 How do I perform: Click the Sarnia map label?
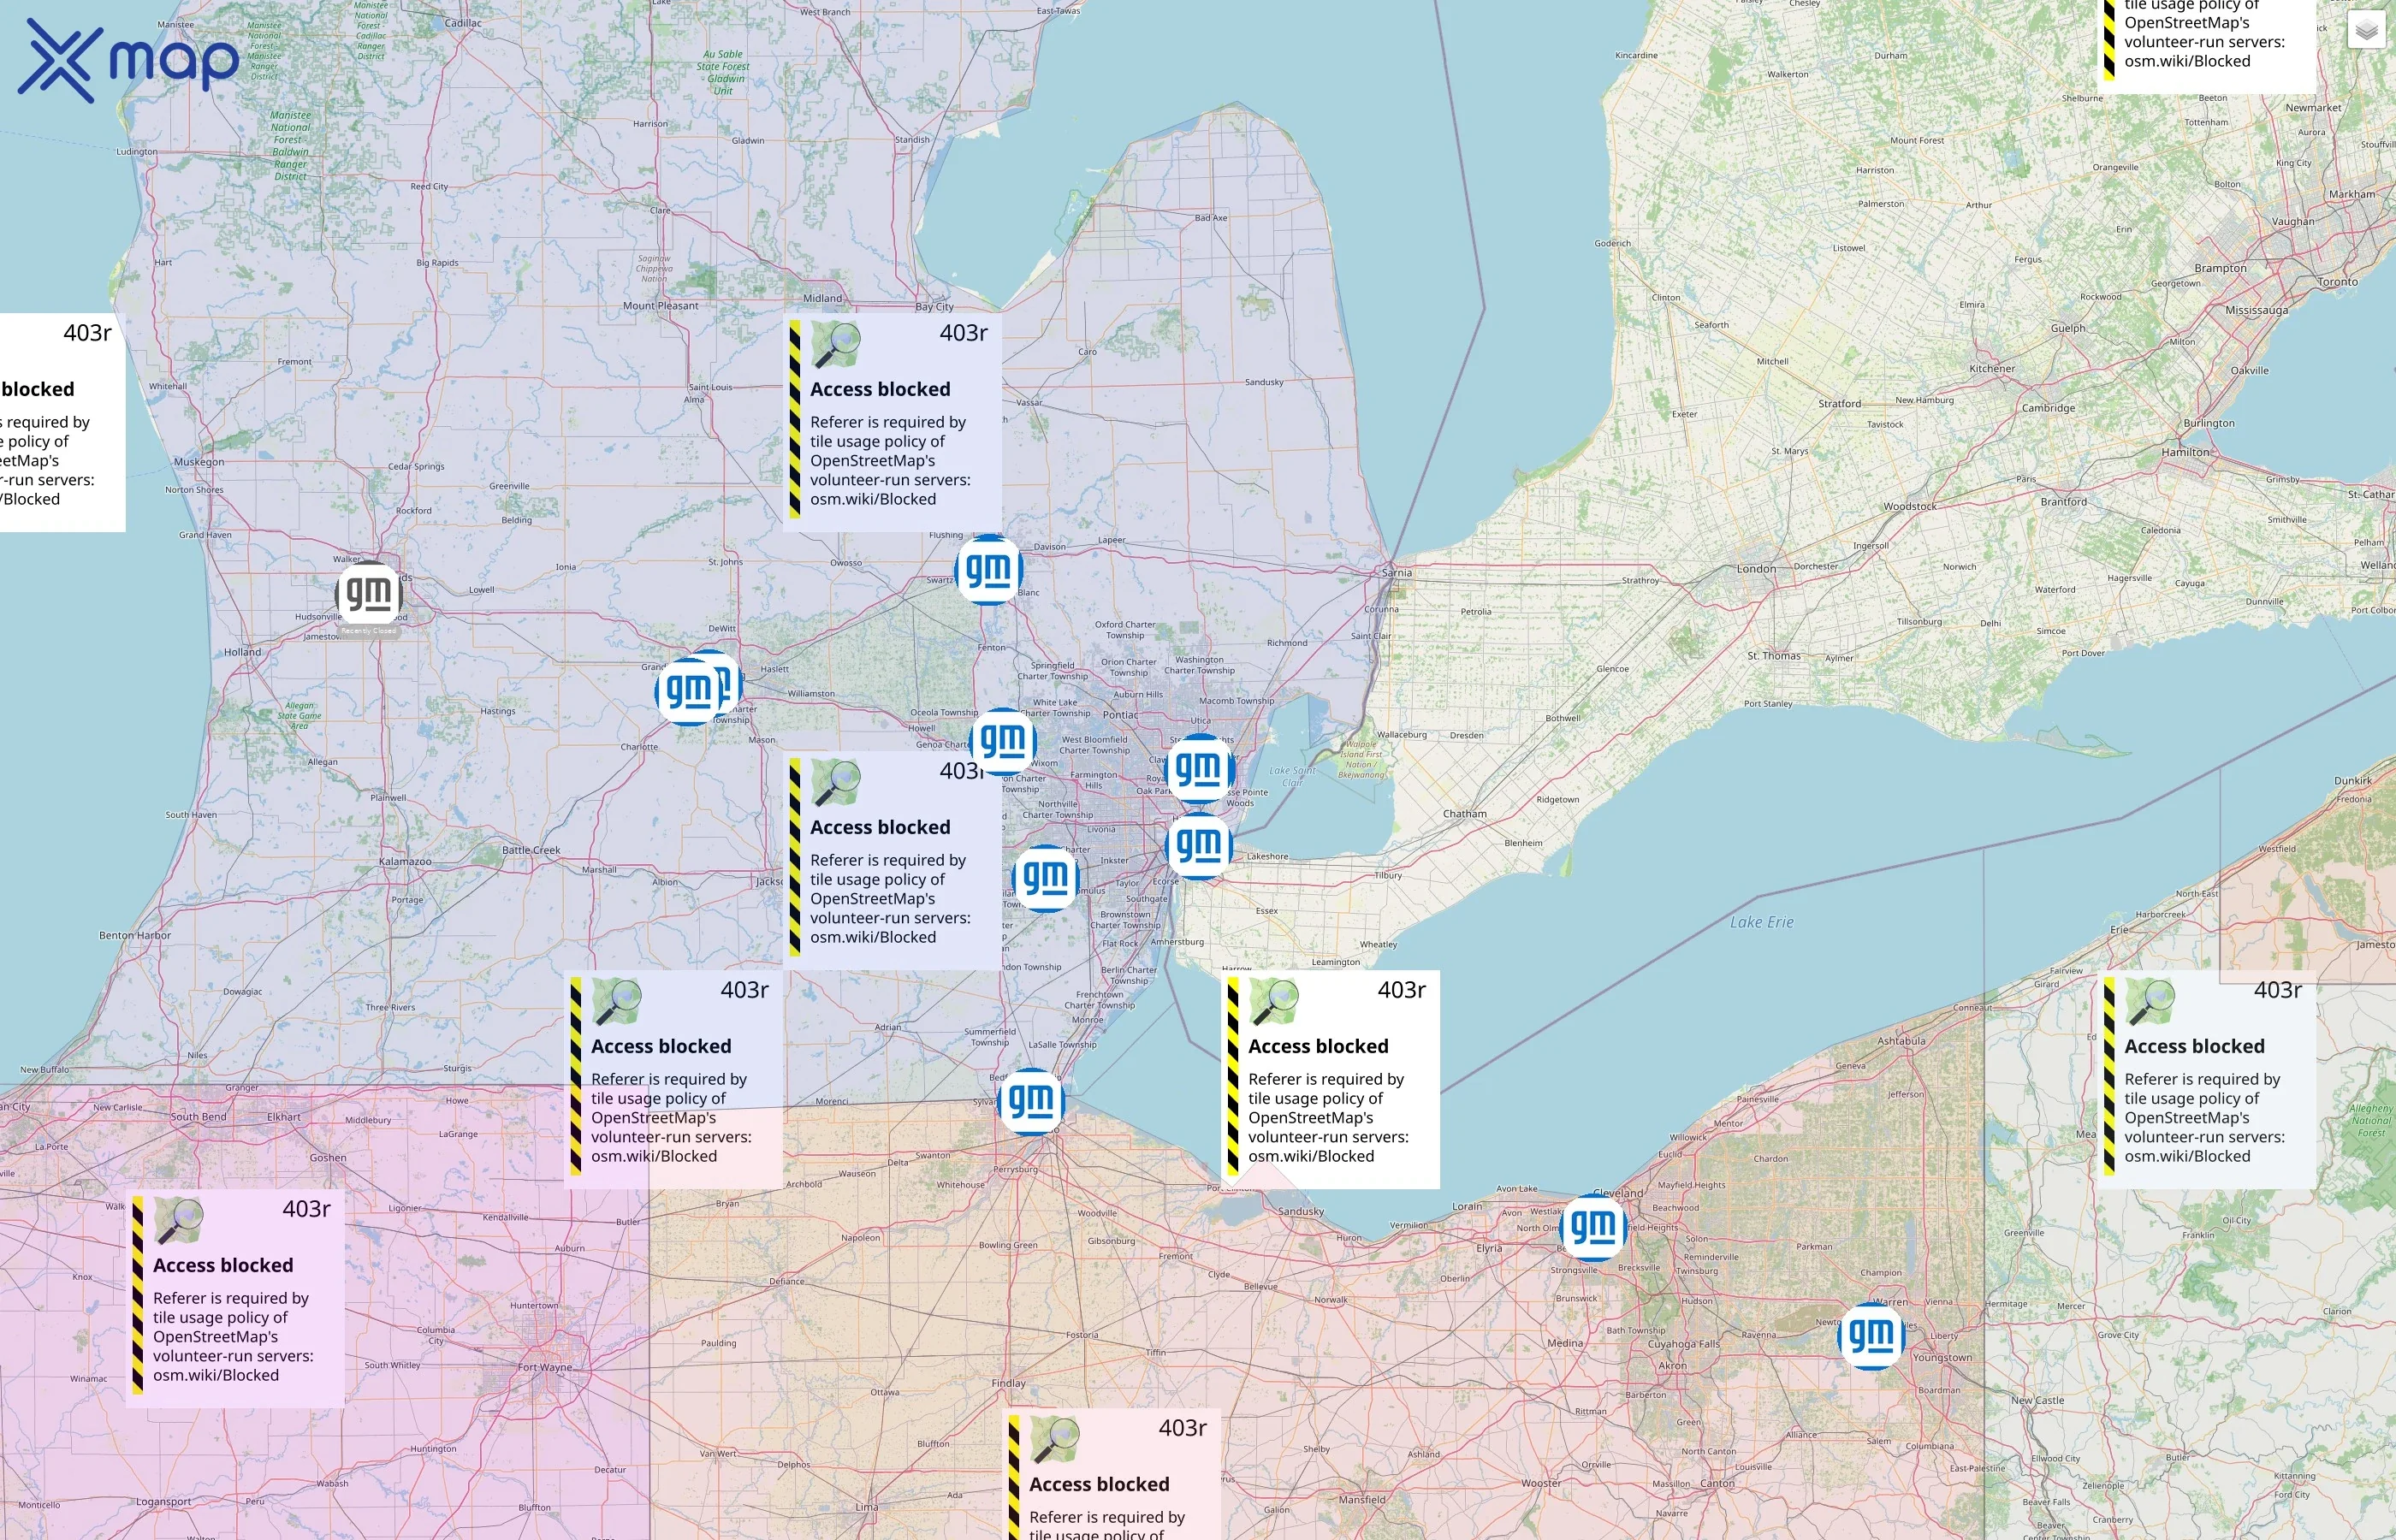tap(1396, 573)
